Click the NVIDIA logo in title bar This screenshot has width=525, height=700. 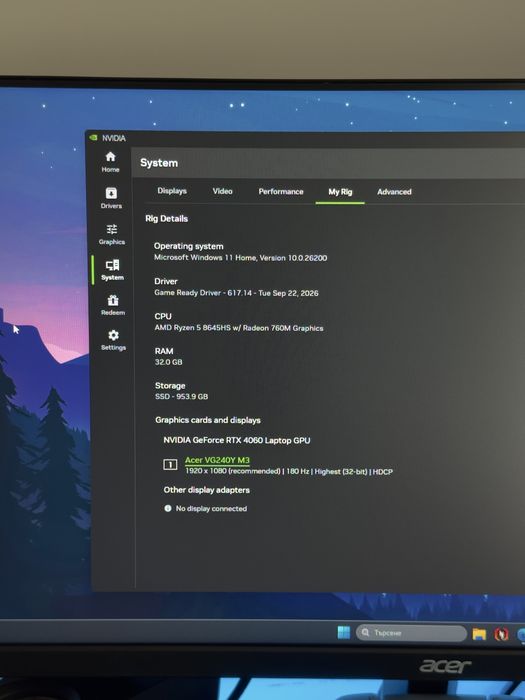tap(93, 138)
